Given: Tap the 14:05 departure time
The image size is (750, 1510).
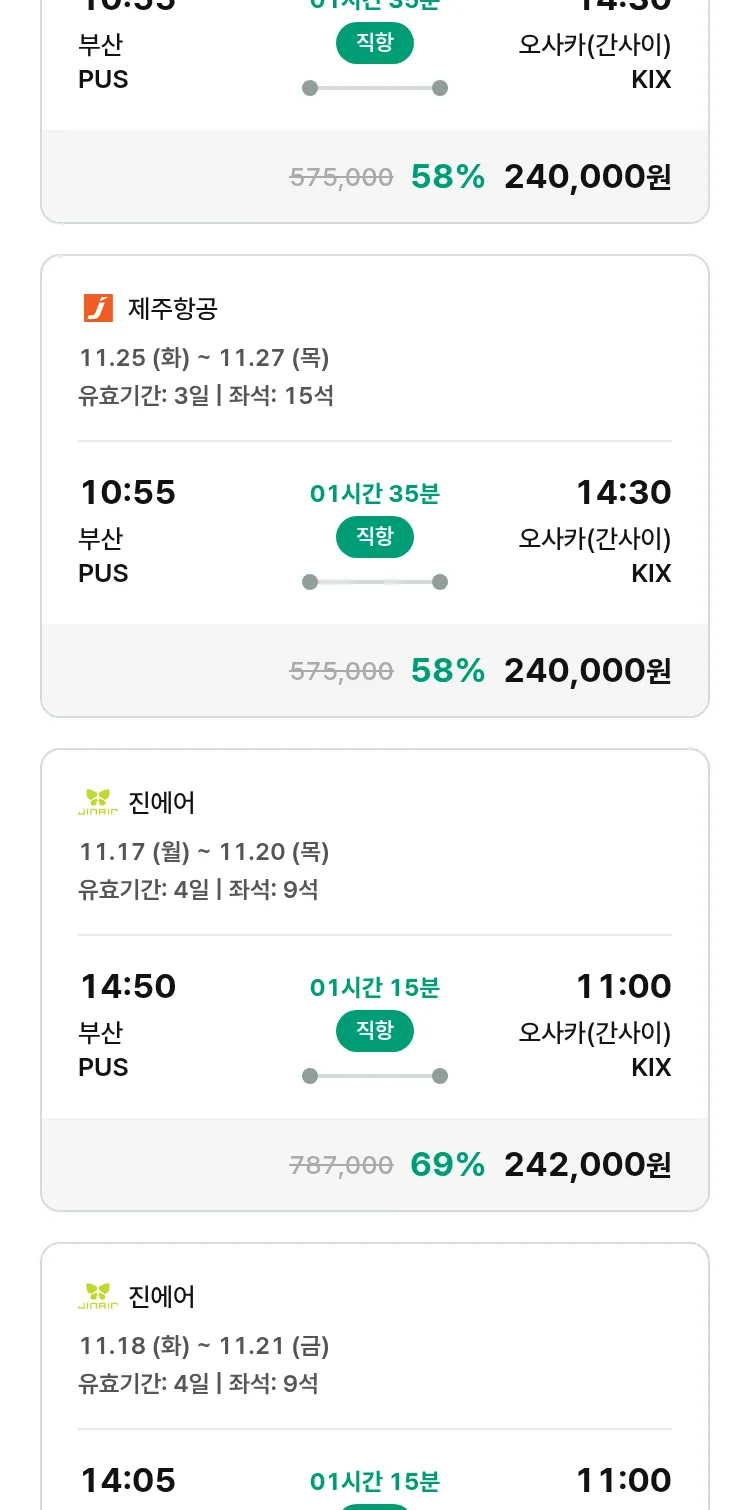Looking at the screenshot, I should tap(128, 1480).
